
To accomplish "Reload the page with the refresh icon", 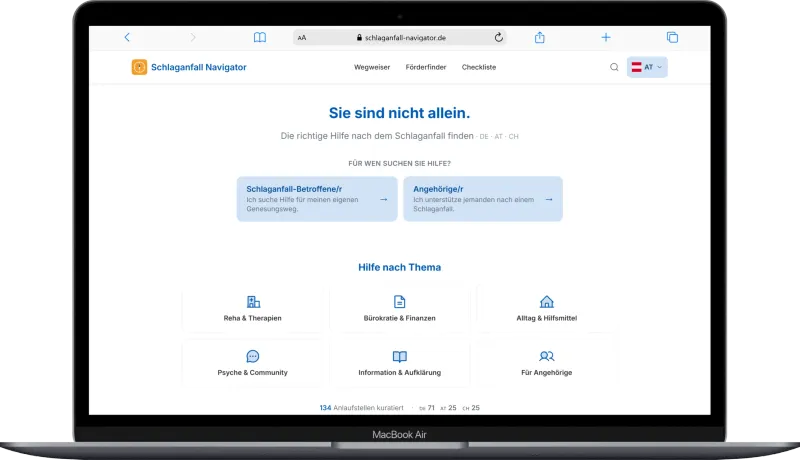I will [498, 37].
